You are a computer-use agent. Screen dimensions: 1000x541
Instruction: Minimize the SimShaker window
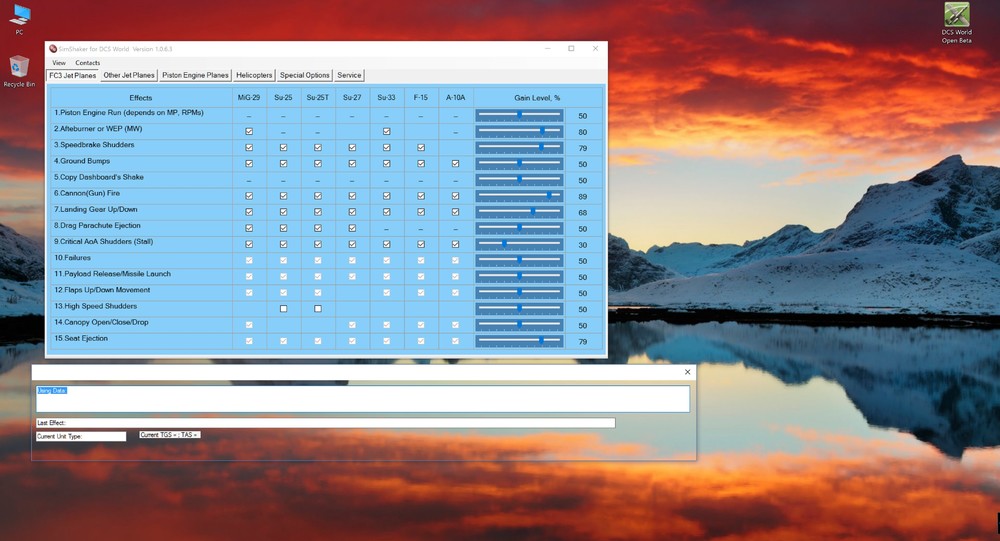click(x=547, y=48)
